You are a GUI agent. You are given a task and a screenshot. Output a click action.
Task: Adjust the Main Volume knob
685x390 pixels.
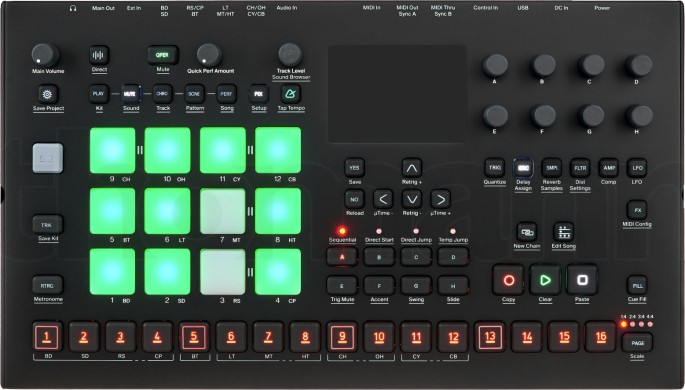click(x=45, y=55)
